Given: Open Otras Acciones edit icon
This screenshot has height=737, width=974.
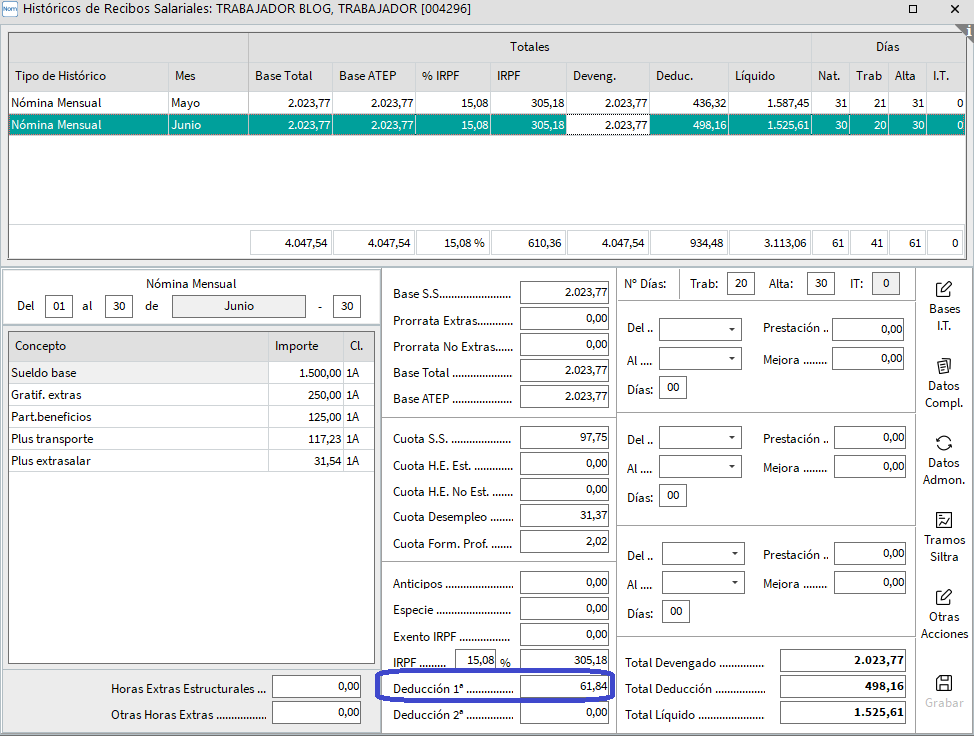Looking at the screenshot, I should point(944,597).
